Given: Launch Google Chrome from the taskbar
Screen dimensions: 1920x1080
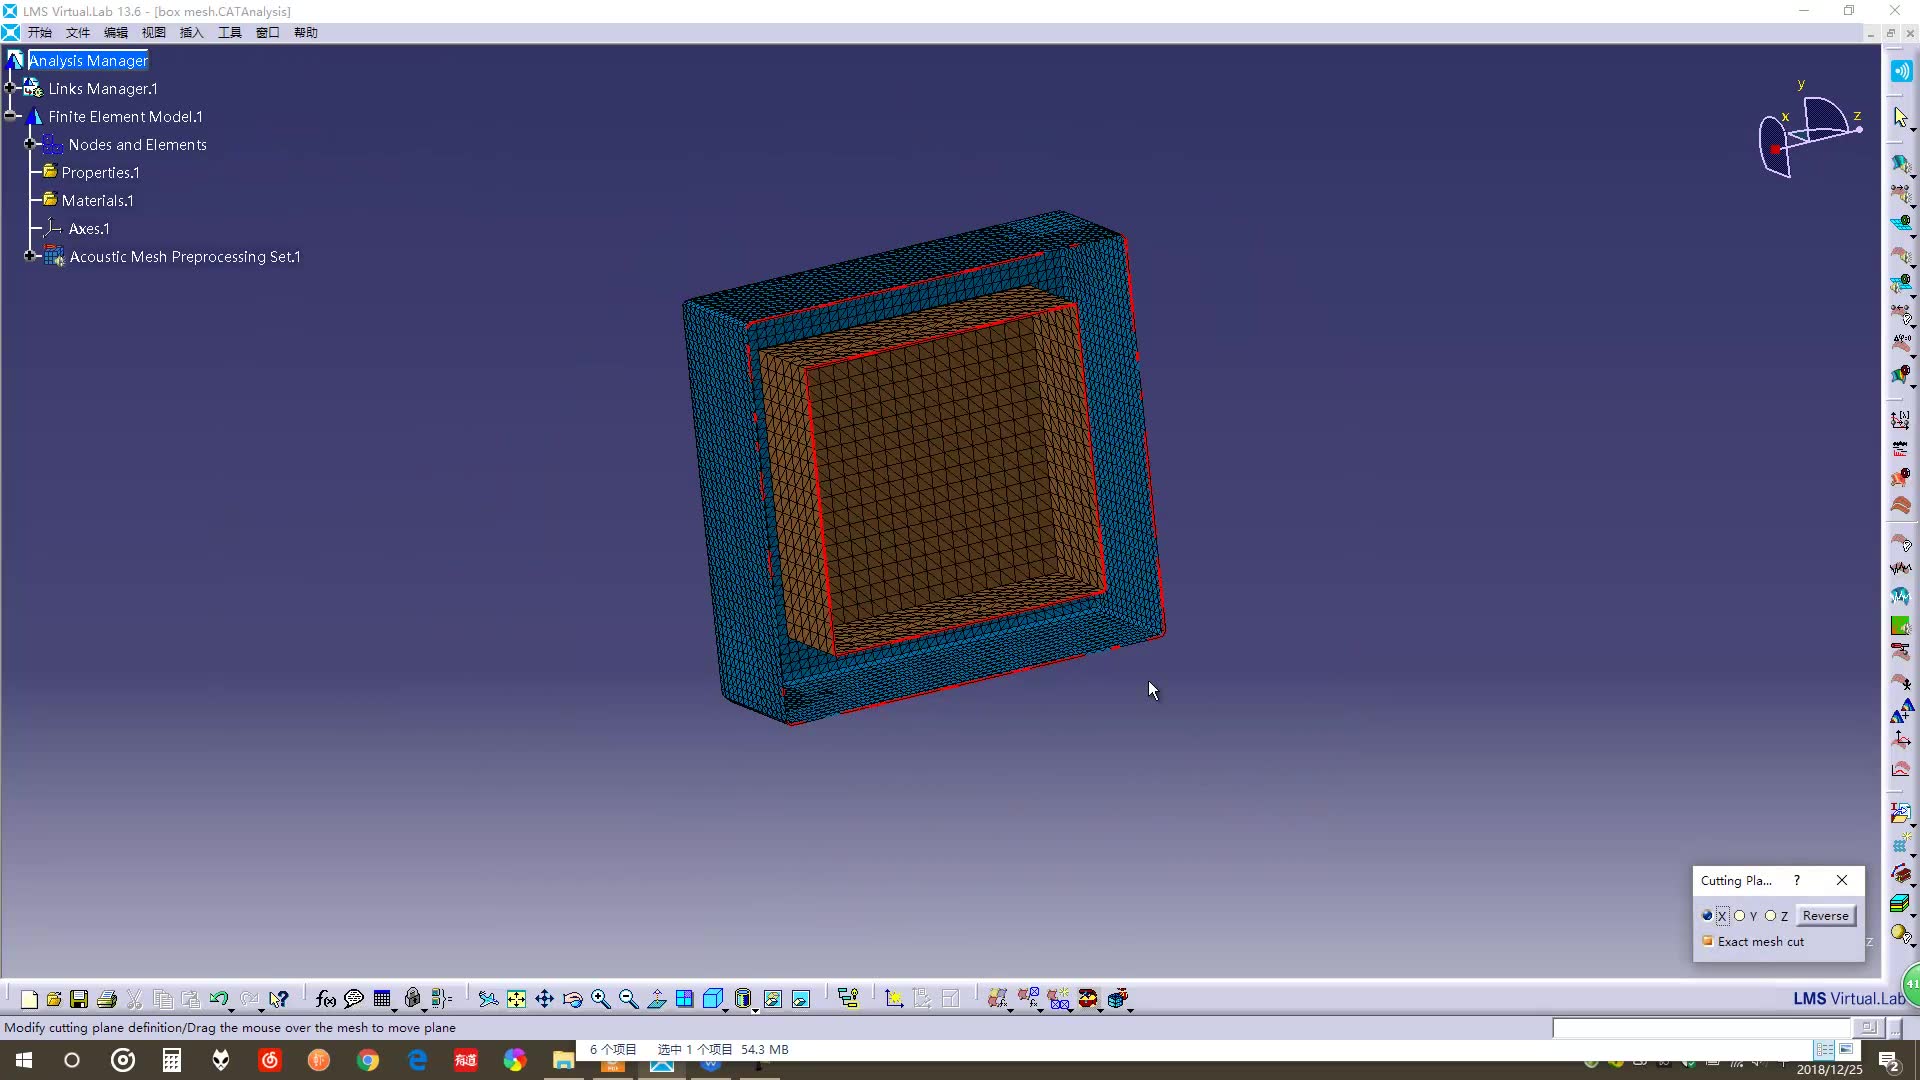Looking at the screenshot, I should pos(368,1060).
